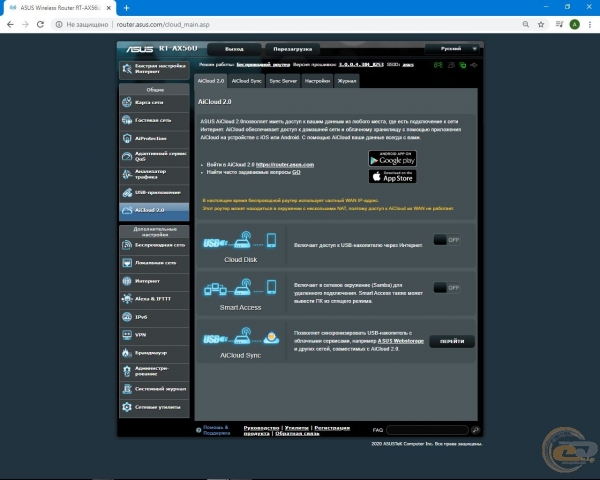
Task: Open a new browser tab
Action: (x=126, y=8)
